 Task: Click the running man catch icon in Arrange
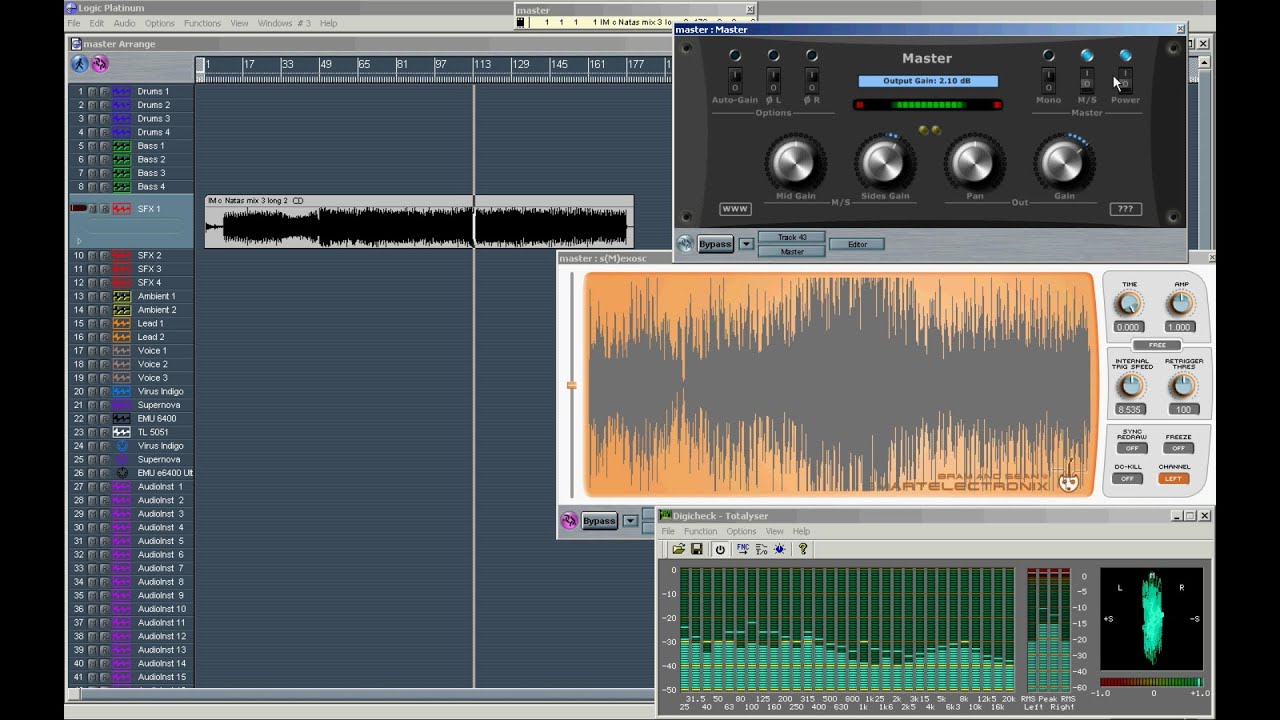coord(79,64)
